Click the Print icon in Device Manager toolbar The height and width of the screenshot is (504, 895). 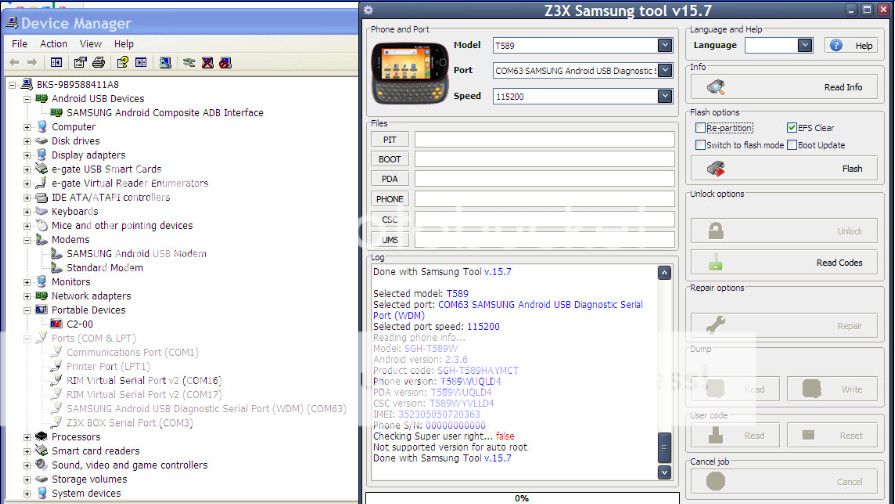pos(98,62)
